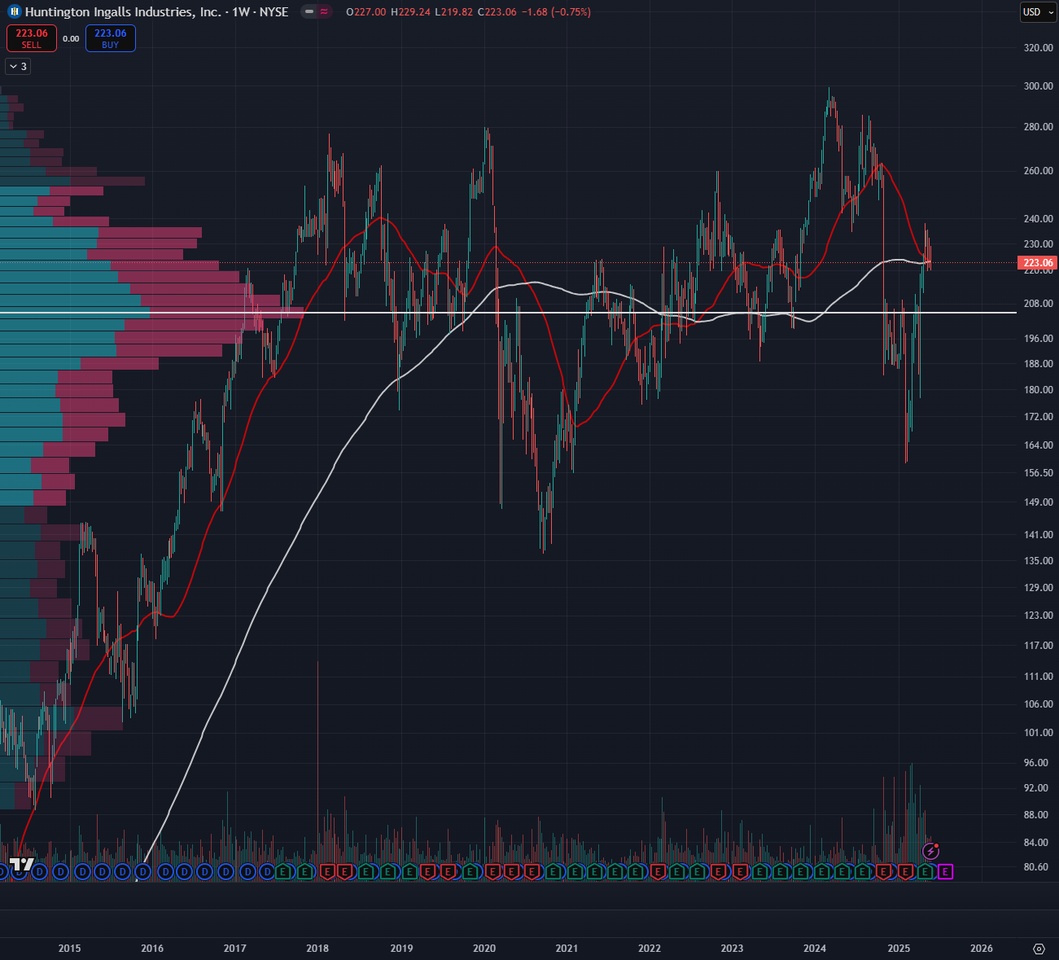Click the 2025 label on time axis

(x=899, y=949)
